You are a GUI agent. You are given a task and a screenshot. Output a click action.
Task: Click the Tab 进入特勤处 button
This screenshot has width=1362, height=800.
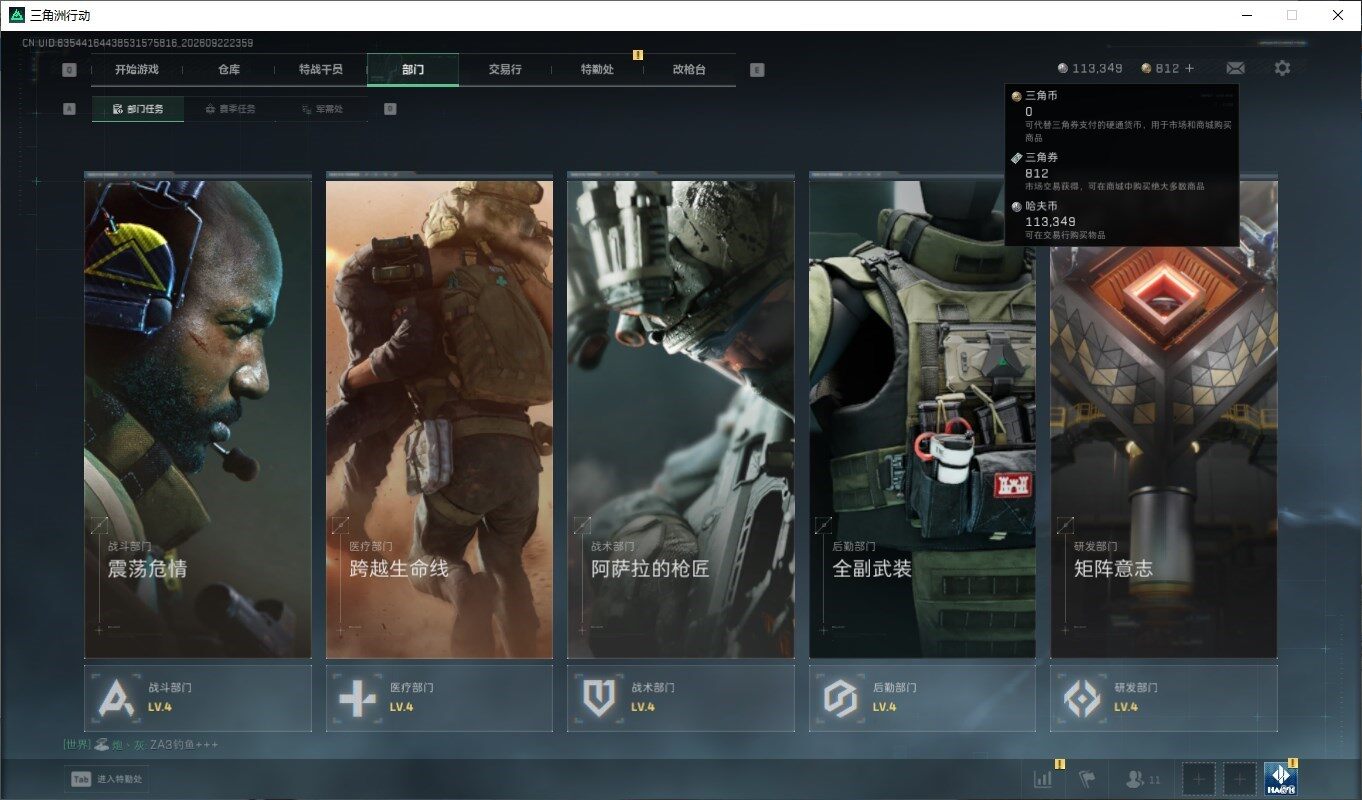pos(106,779)
